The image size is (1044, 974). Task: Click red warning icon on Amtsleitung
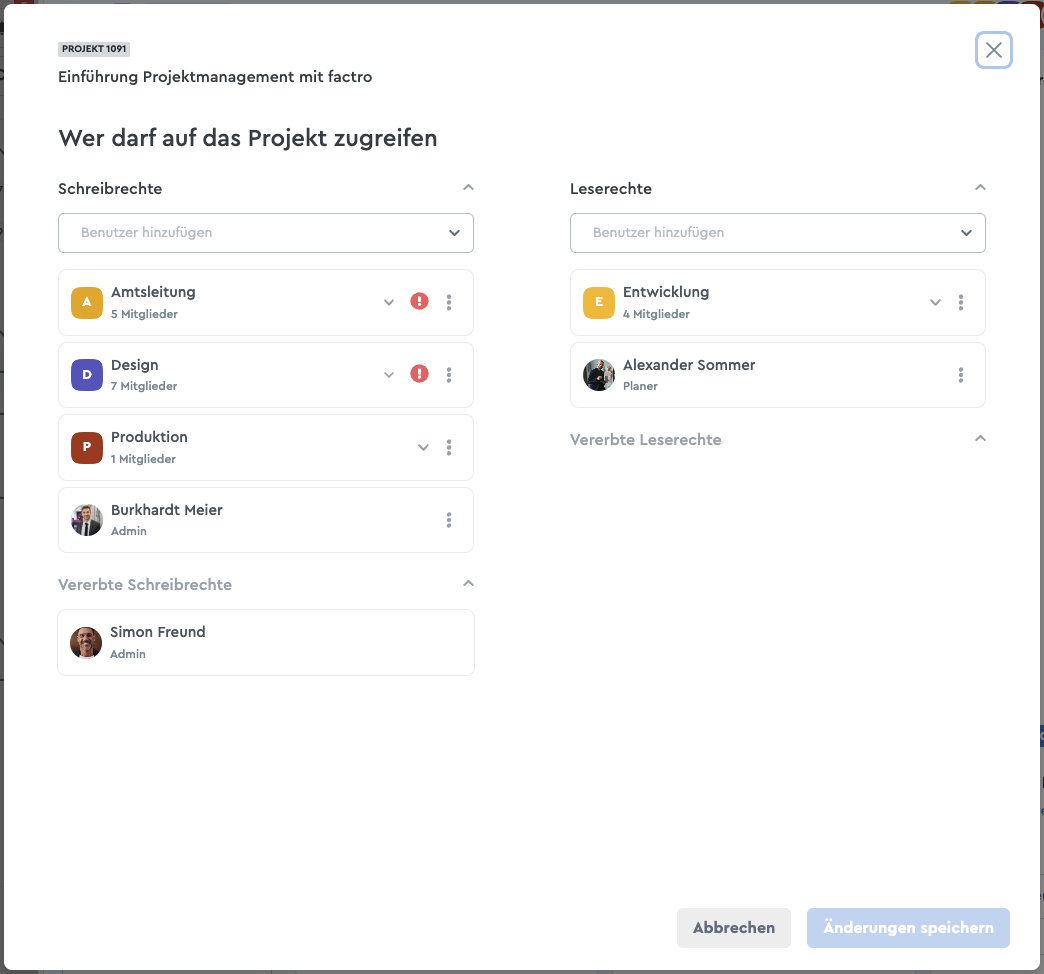419,302
